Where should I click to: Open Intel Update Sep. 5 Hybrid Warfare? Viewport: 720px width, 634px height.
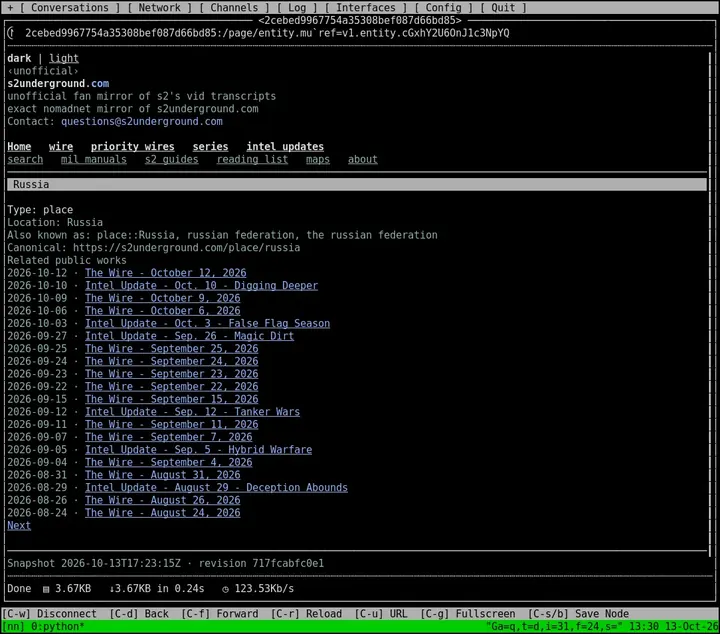click(x=198, y=449)
